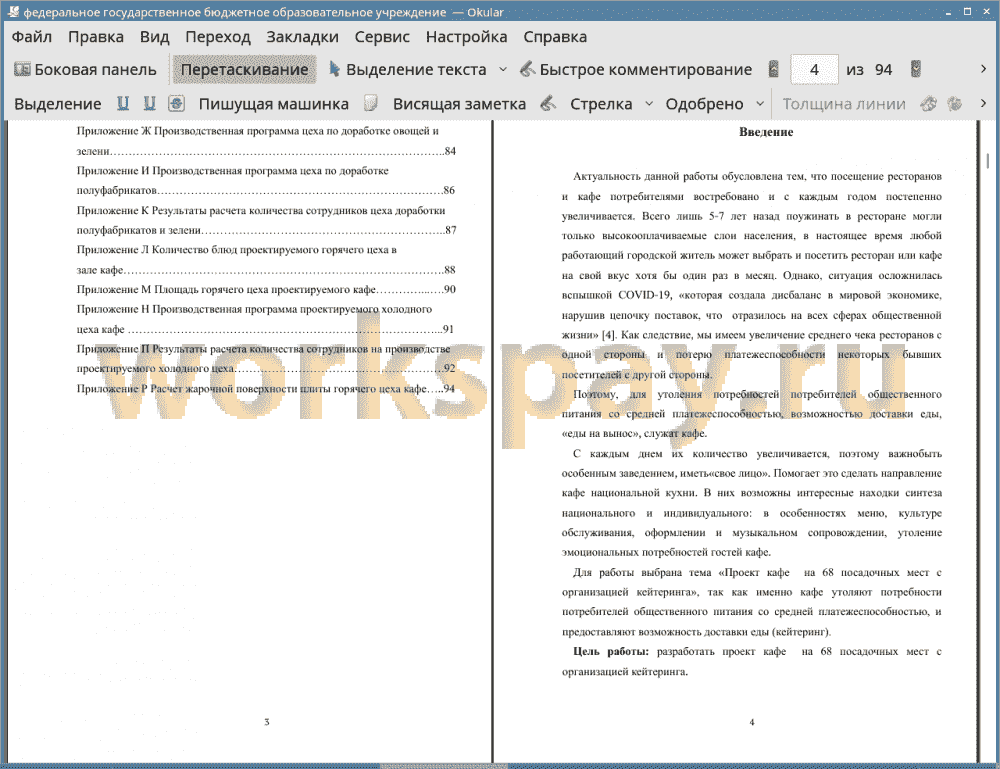The height and width of the screenshot is (769, 1000).
Task: Maximize the Okular window
Action: click(x=967, y=11)
